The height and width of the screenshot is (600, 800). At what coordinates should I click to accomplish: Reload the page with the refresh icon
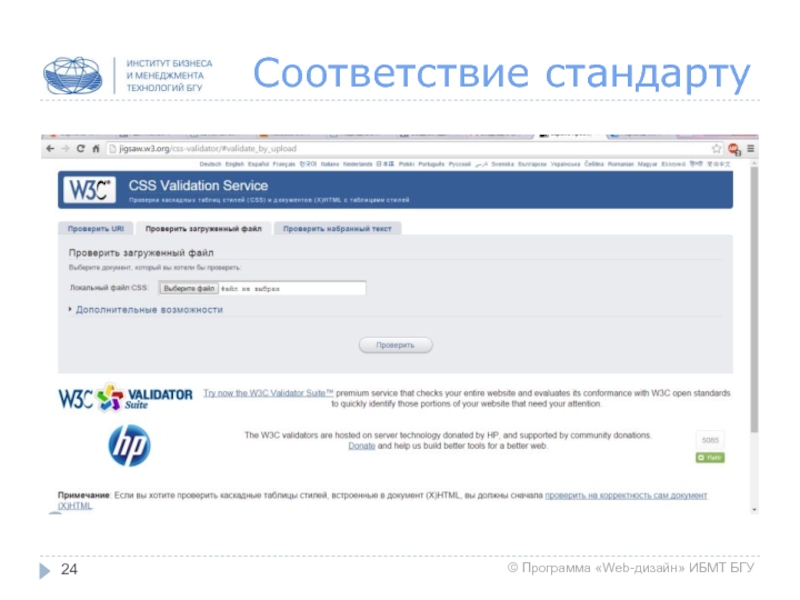point(81,148)
